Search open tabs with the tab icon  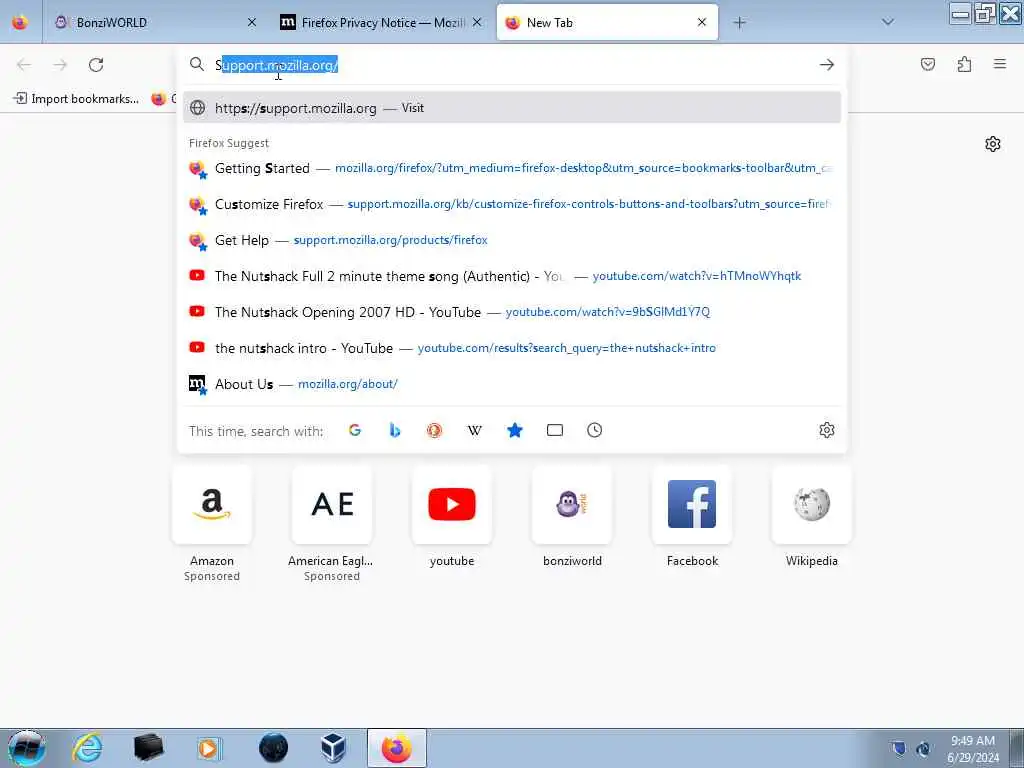click(554, 430)
